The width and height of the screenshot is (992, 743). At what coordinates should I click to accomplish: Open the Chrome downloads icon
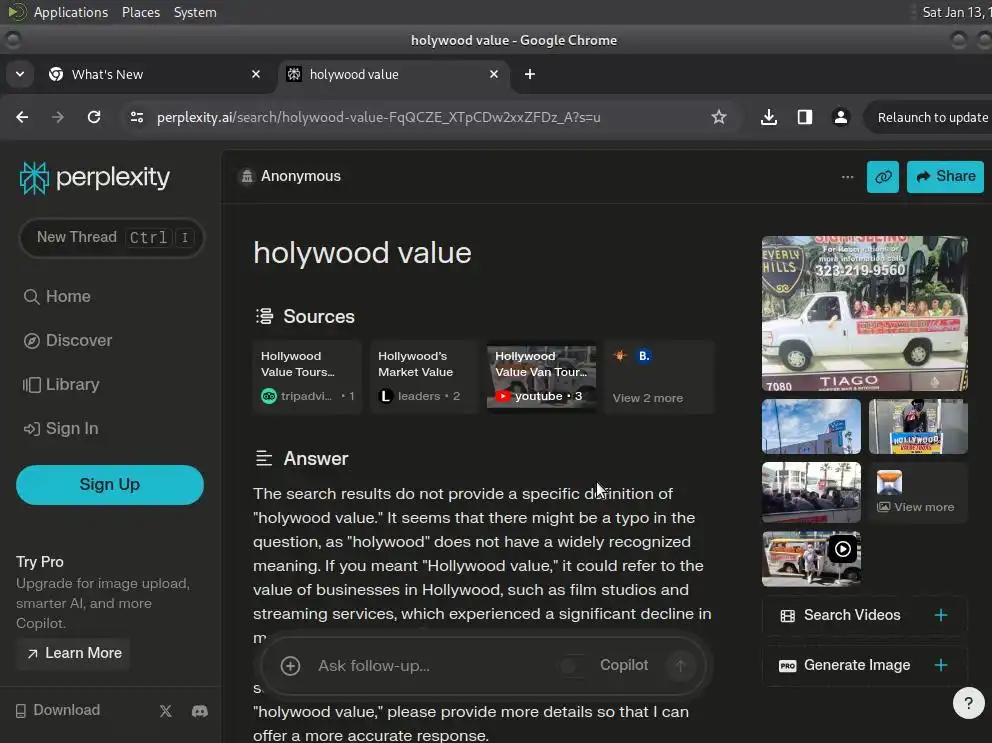click(x=769, y=117)
